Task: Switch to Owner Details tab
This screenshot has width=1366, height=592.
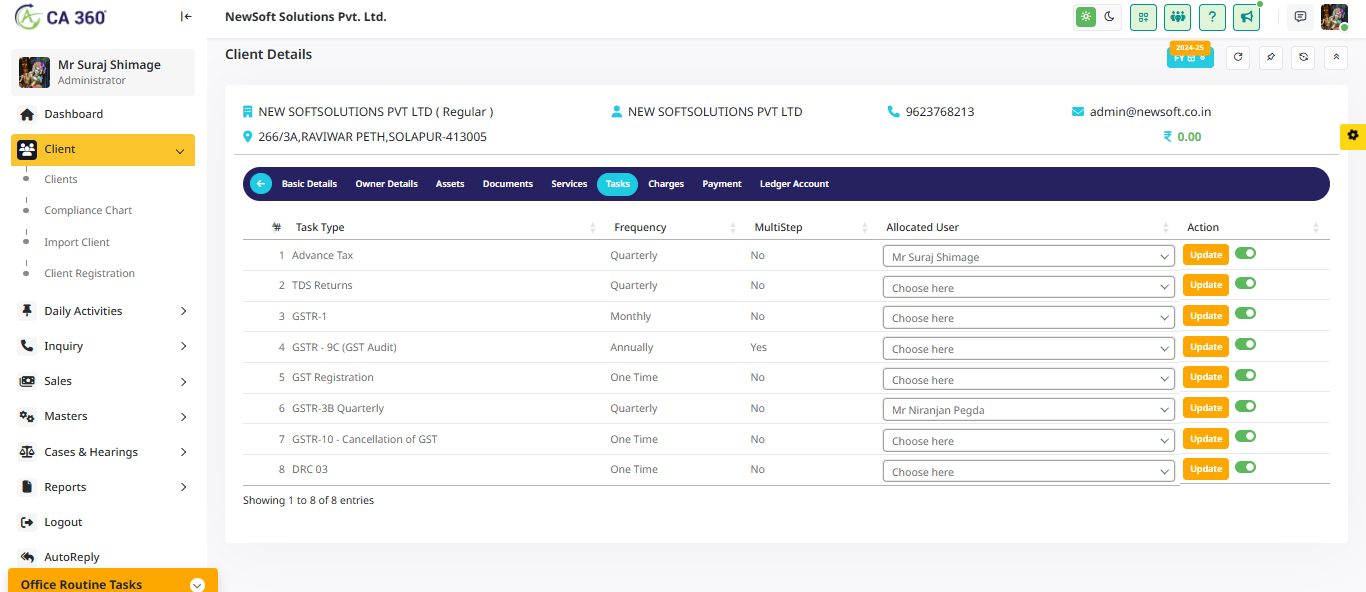Action: (387, 184)
